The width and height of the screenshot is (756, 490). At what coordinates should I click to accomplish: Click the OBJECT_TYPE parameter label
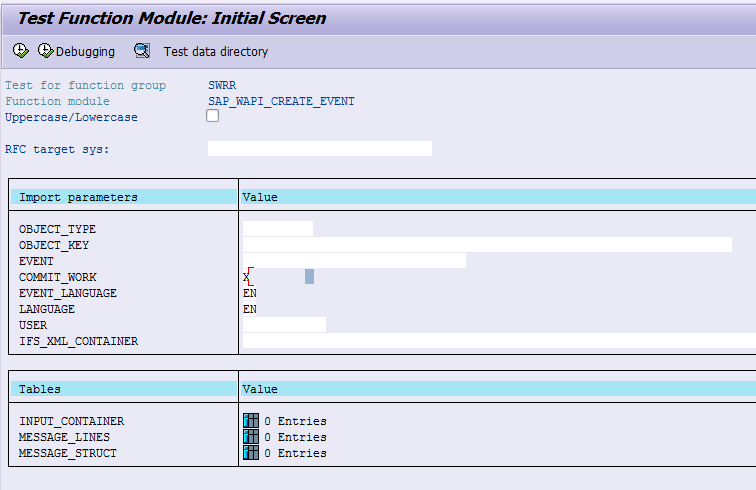tap(57, 229)
